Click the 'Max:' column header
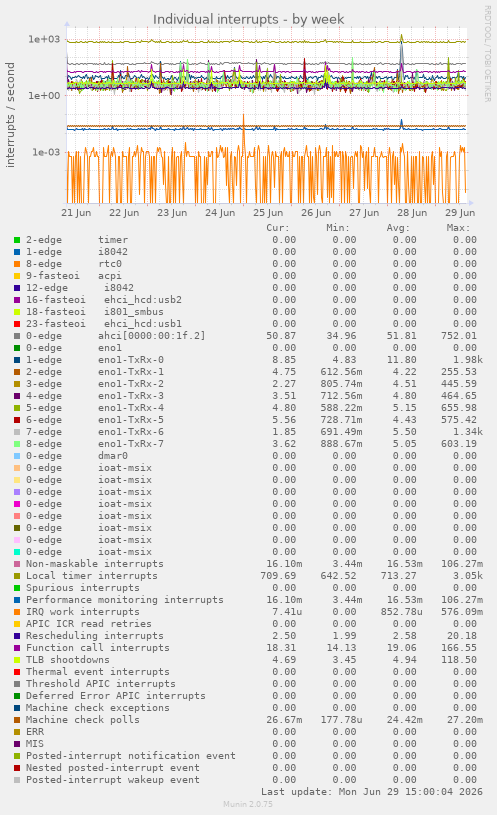 pos(458,228)
